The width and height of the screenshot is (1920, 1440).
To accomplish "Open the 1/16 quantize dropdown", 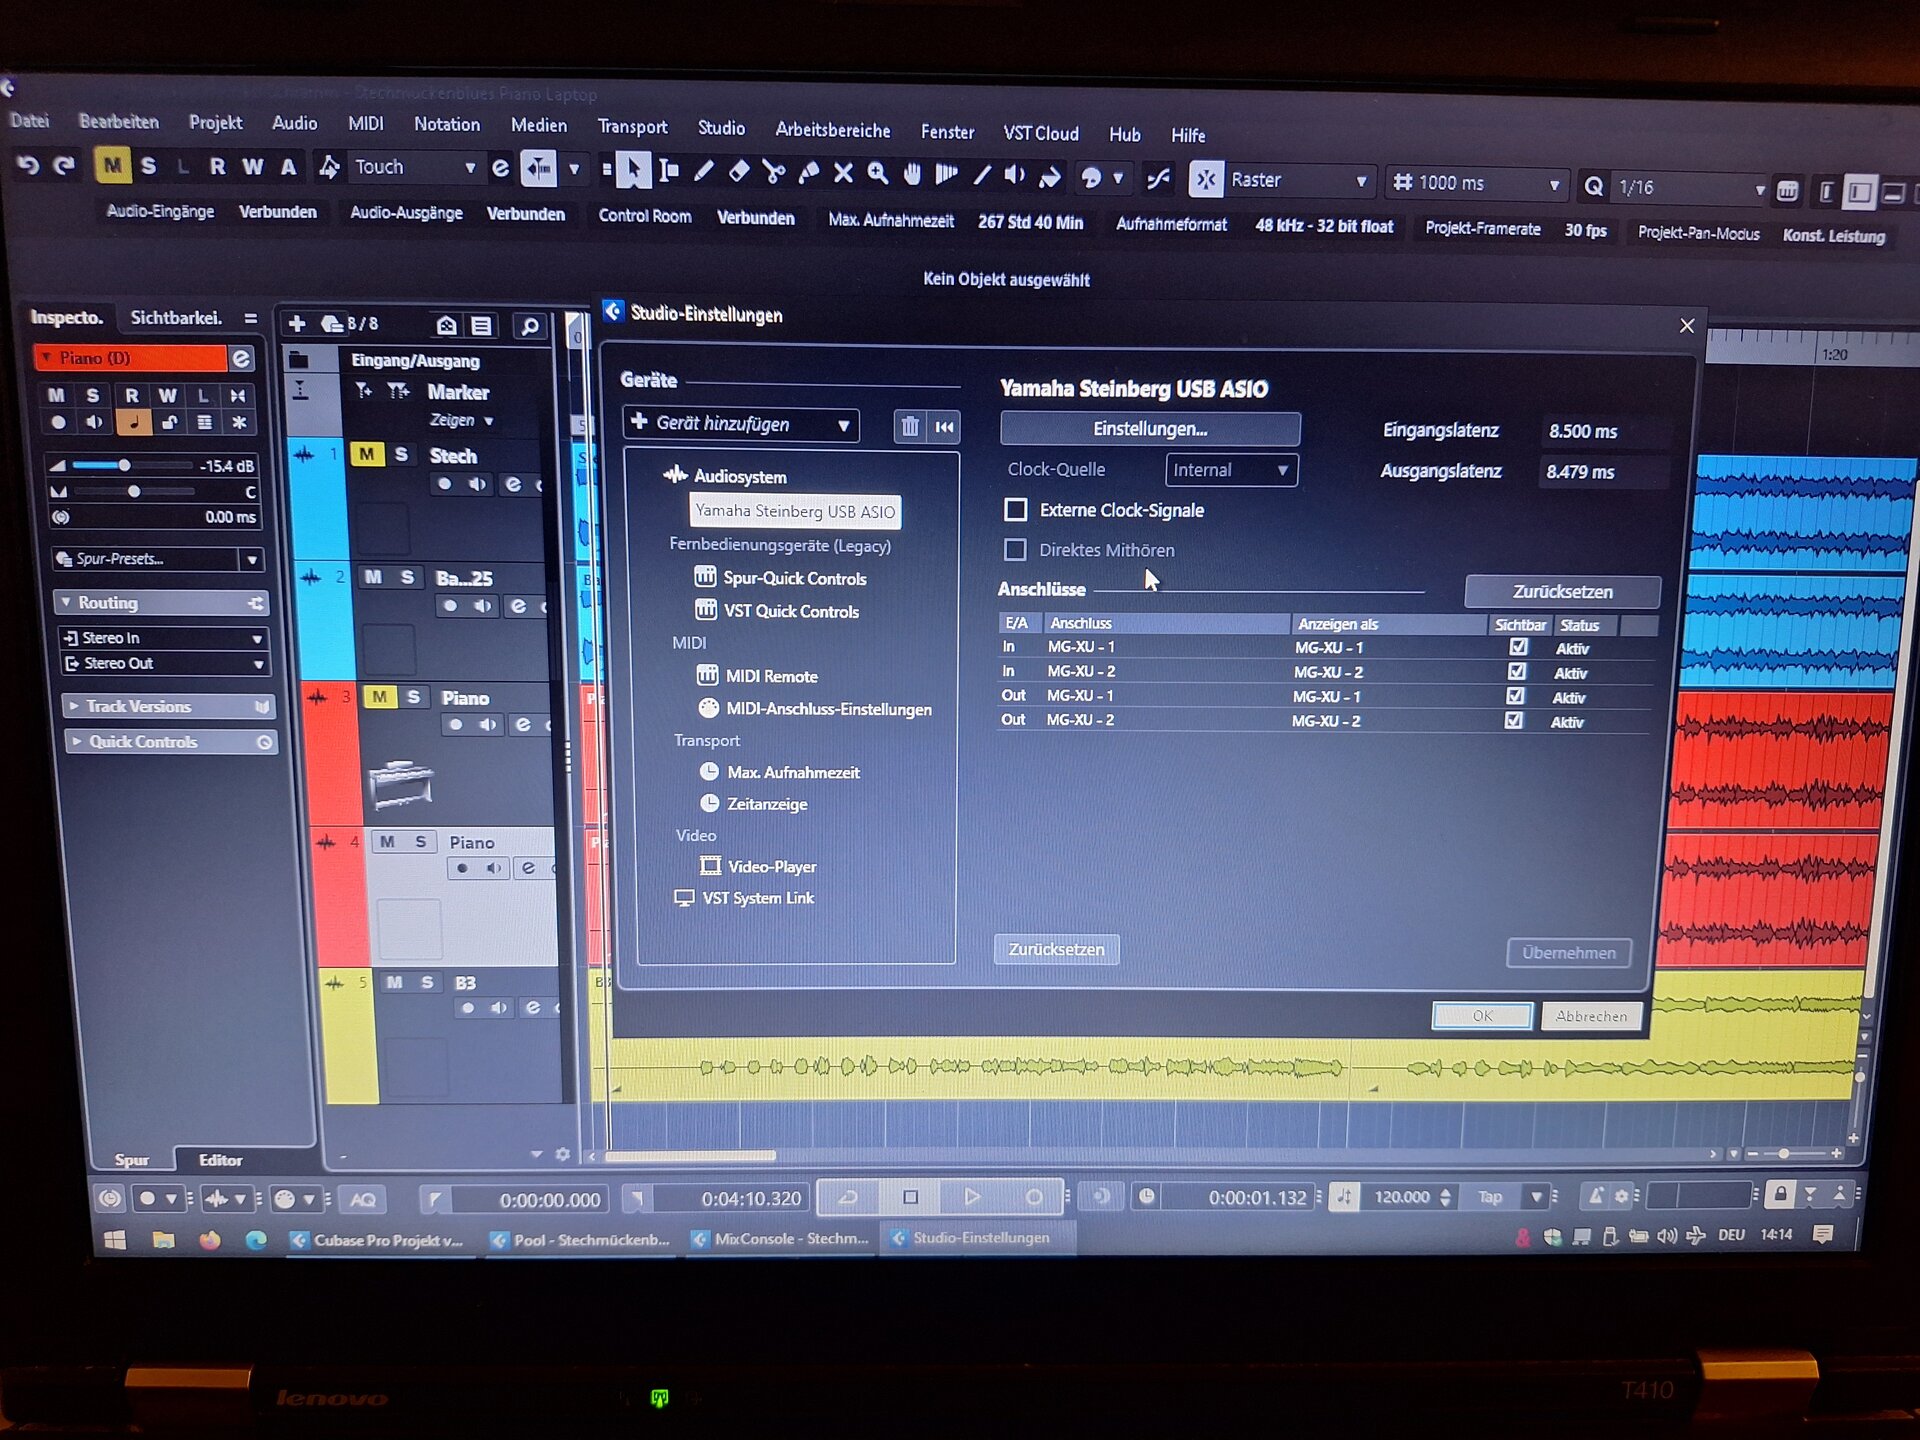I will [1691, 187].
